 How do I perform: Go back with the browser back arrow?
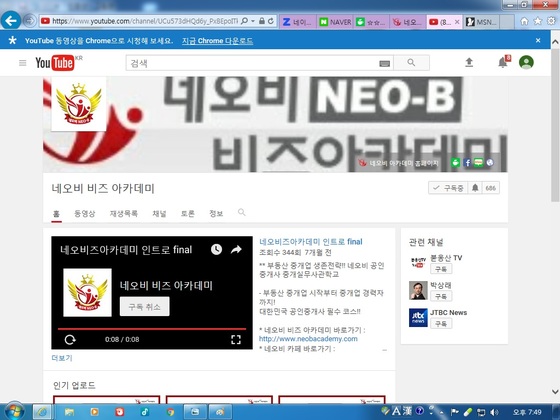(x=11, y=21)
